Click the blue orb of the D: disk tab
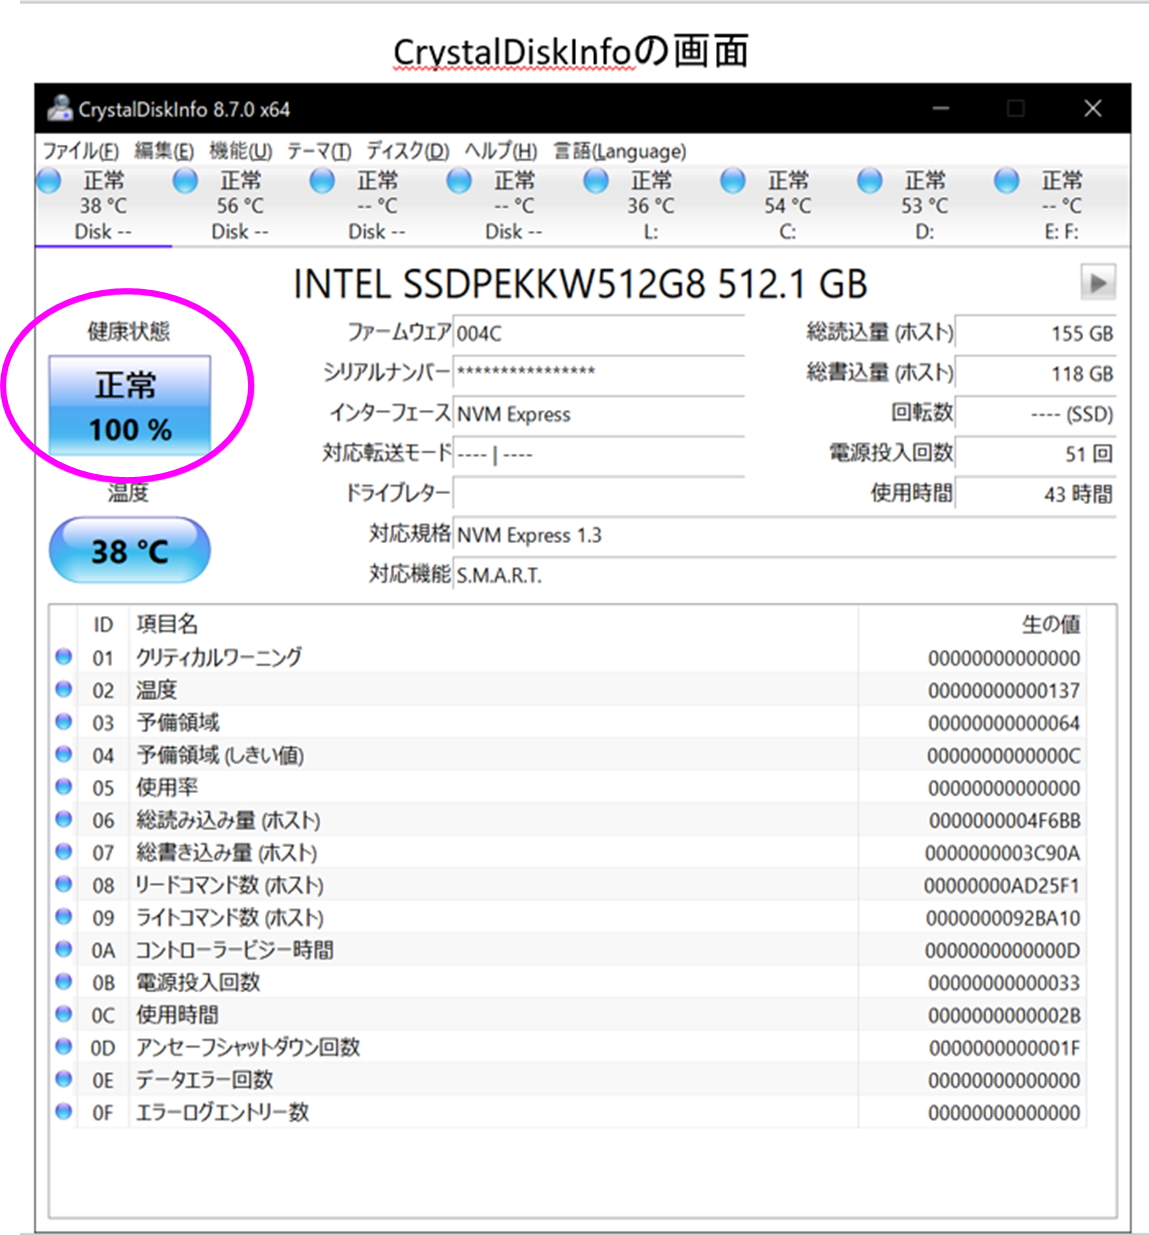The height and width of the screenshot is (1235, 1149). click(x=871, y=181)
